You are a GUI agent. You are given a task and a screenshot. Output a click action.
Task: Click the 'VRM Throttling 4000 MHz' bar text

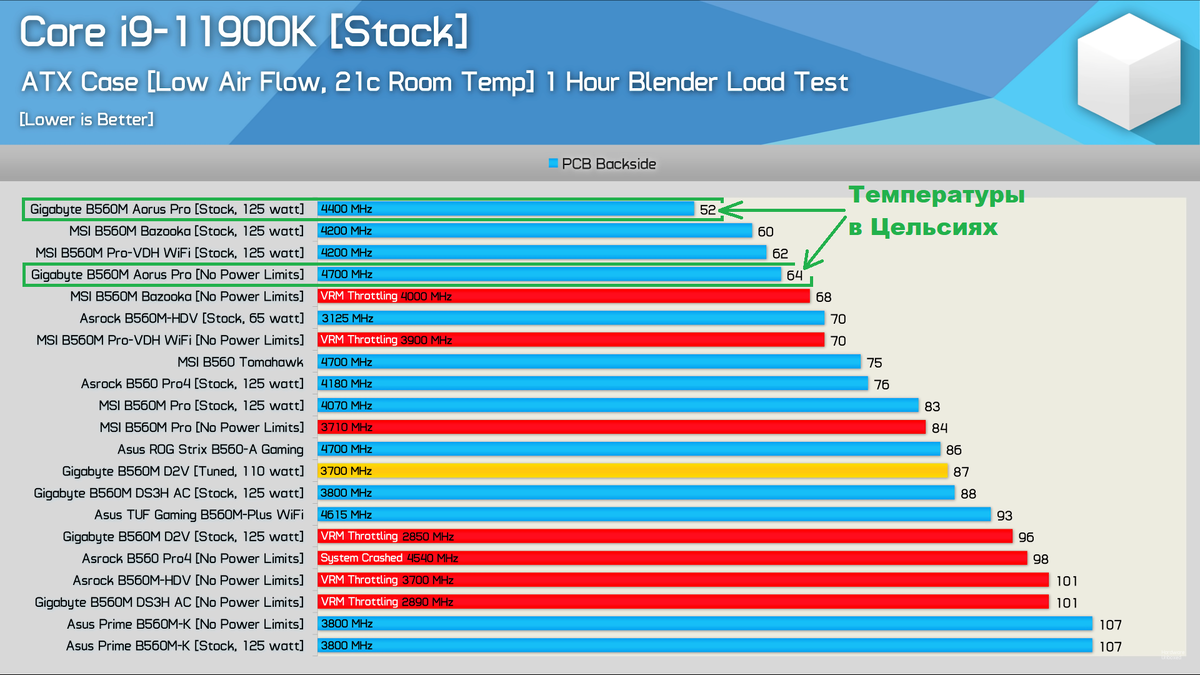(x=386, y=296)
